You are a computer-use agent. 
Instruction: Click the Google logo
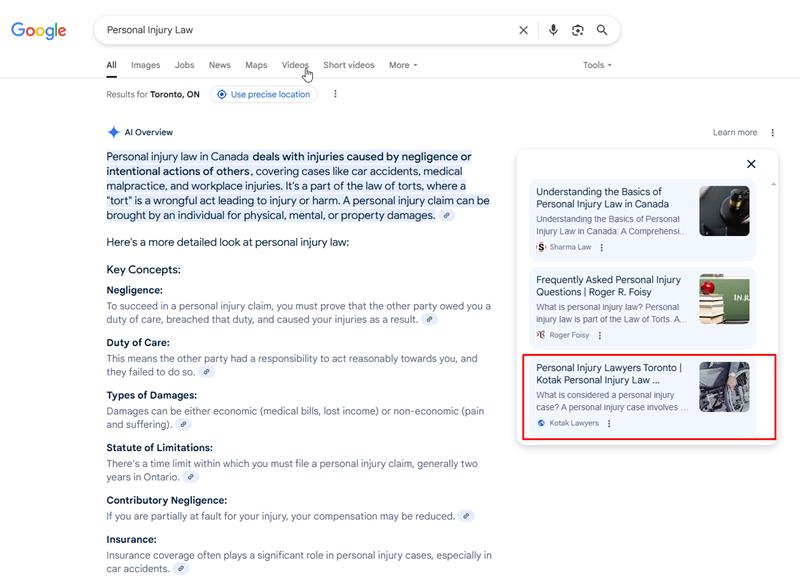pos(39,30)
